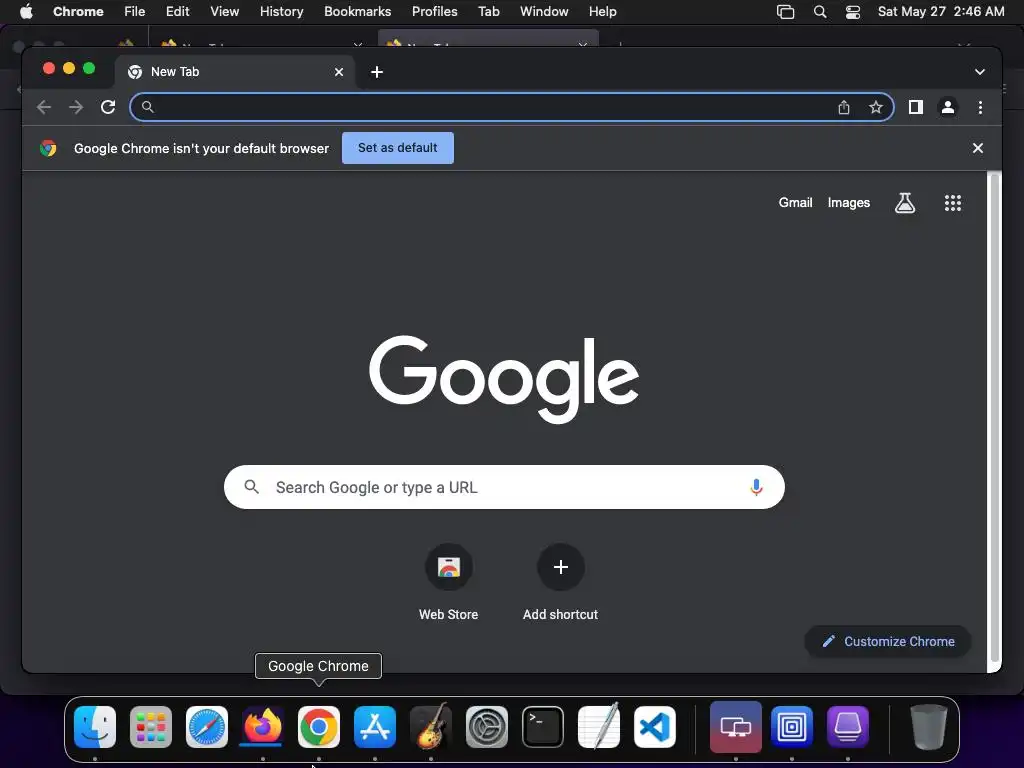Open Search Labs flask icon
The height and width of the screenshot is (768, 1024).
tap(904, 203)
